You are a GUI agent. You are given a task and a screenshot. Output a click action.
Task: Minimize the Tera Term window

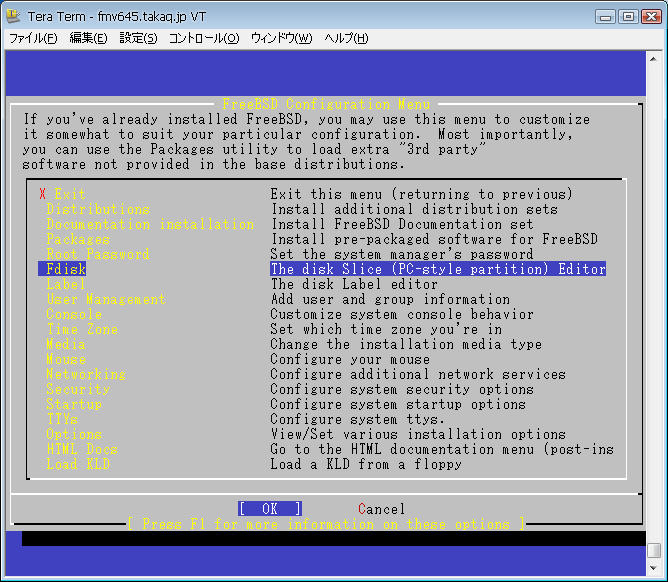click(x=605, y=17)
